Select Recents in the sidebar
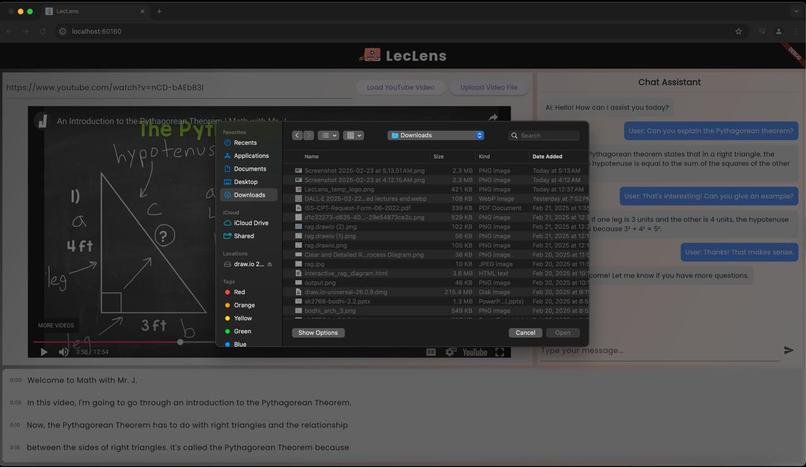Viewport: 806px width, 467px height. [x=245, y=143]
